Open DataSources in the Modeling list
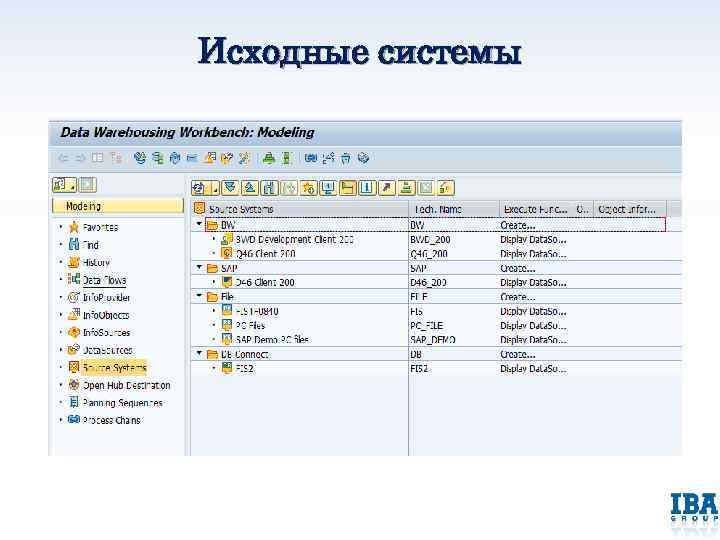 107,350
